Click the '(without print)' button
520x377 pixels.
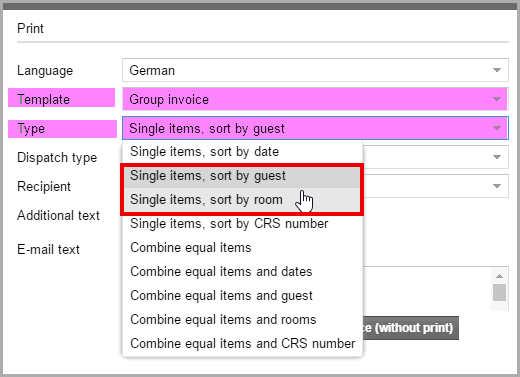tap(411, 328)
